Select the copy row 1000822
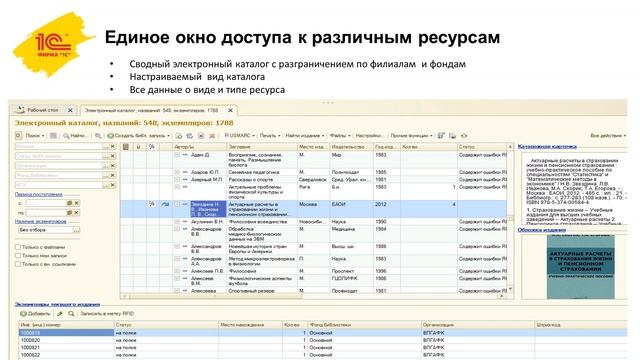Image resolution: width=640 pixels, height=360 pixels. tap(322, 355)
